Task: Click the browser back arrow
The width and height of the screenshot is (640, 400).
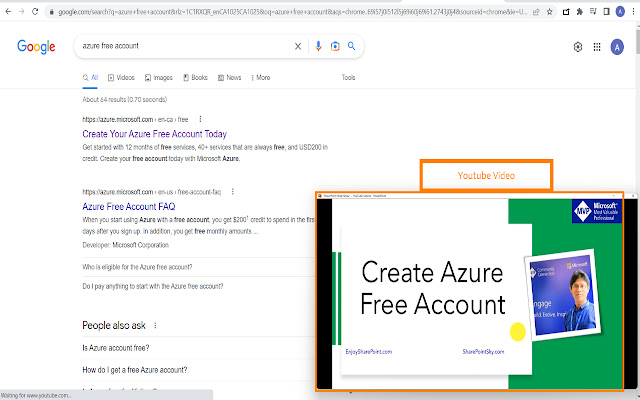Action: coord(8,12)
